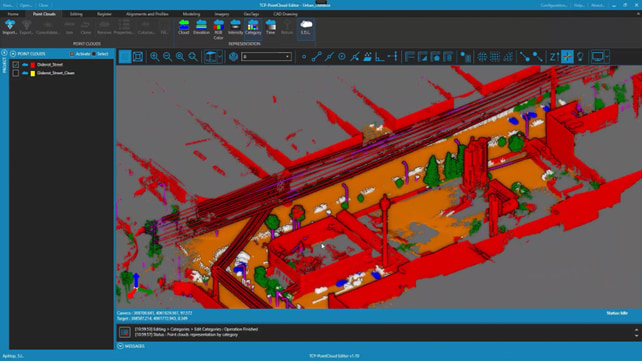Check the Diderot_Street_Clean visibility checkbox
Viewport: 642px width, 361px height.
[x=16, y=73]
